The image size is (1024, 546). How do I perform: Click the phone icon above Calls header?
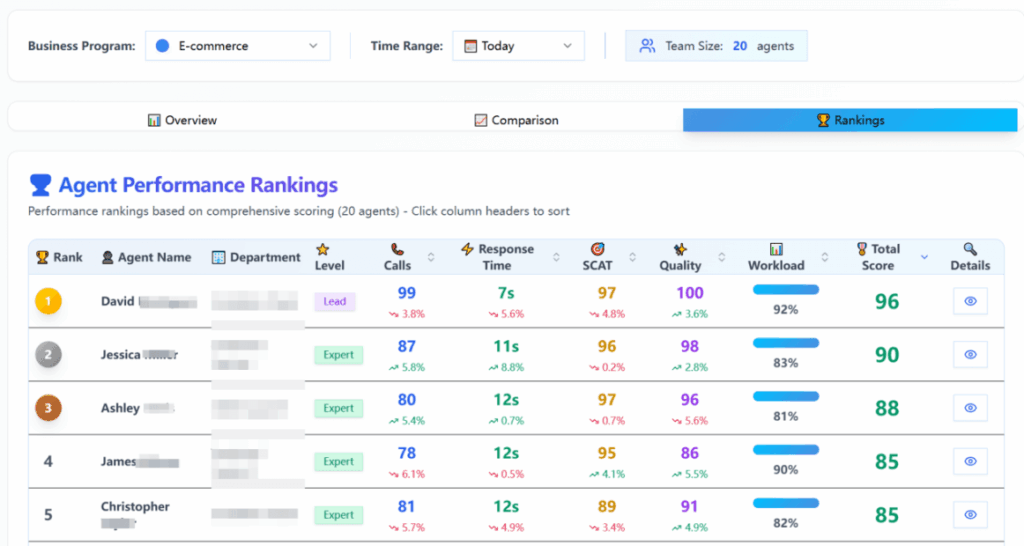click(397, 249)
